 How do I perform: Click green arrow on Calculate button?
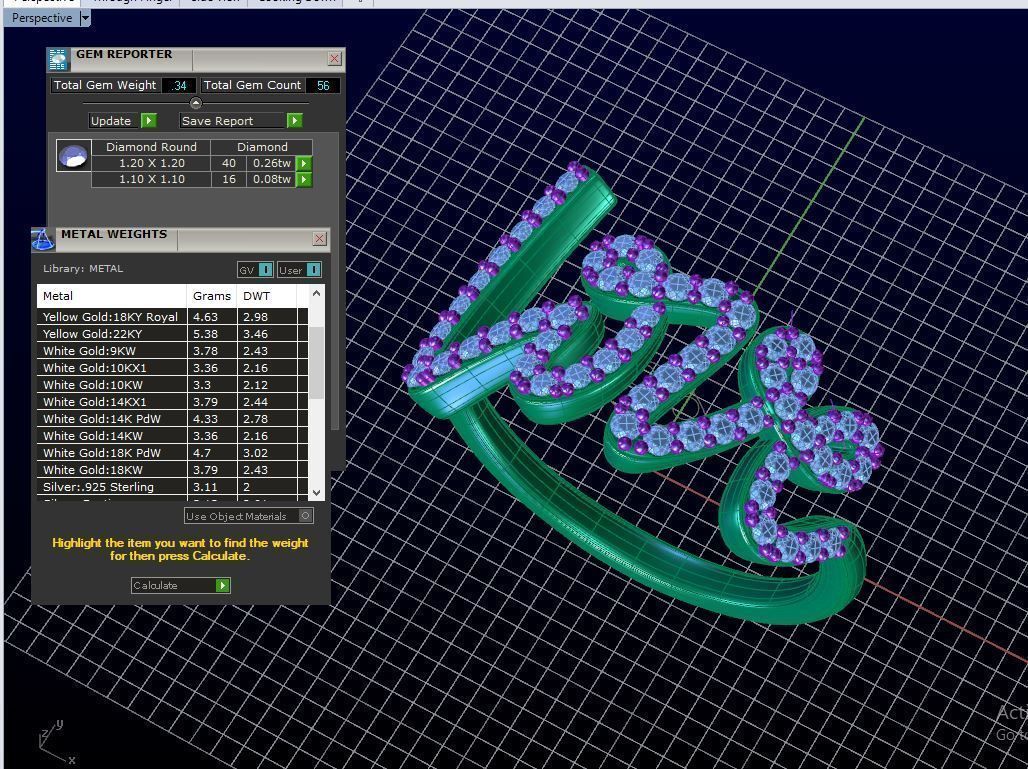pyautogui.click(x=223, y=585)
